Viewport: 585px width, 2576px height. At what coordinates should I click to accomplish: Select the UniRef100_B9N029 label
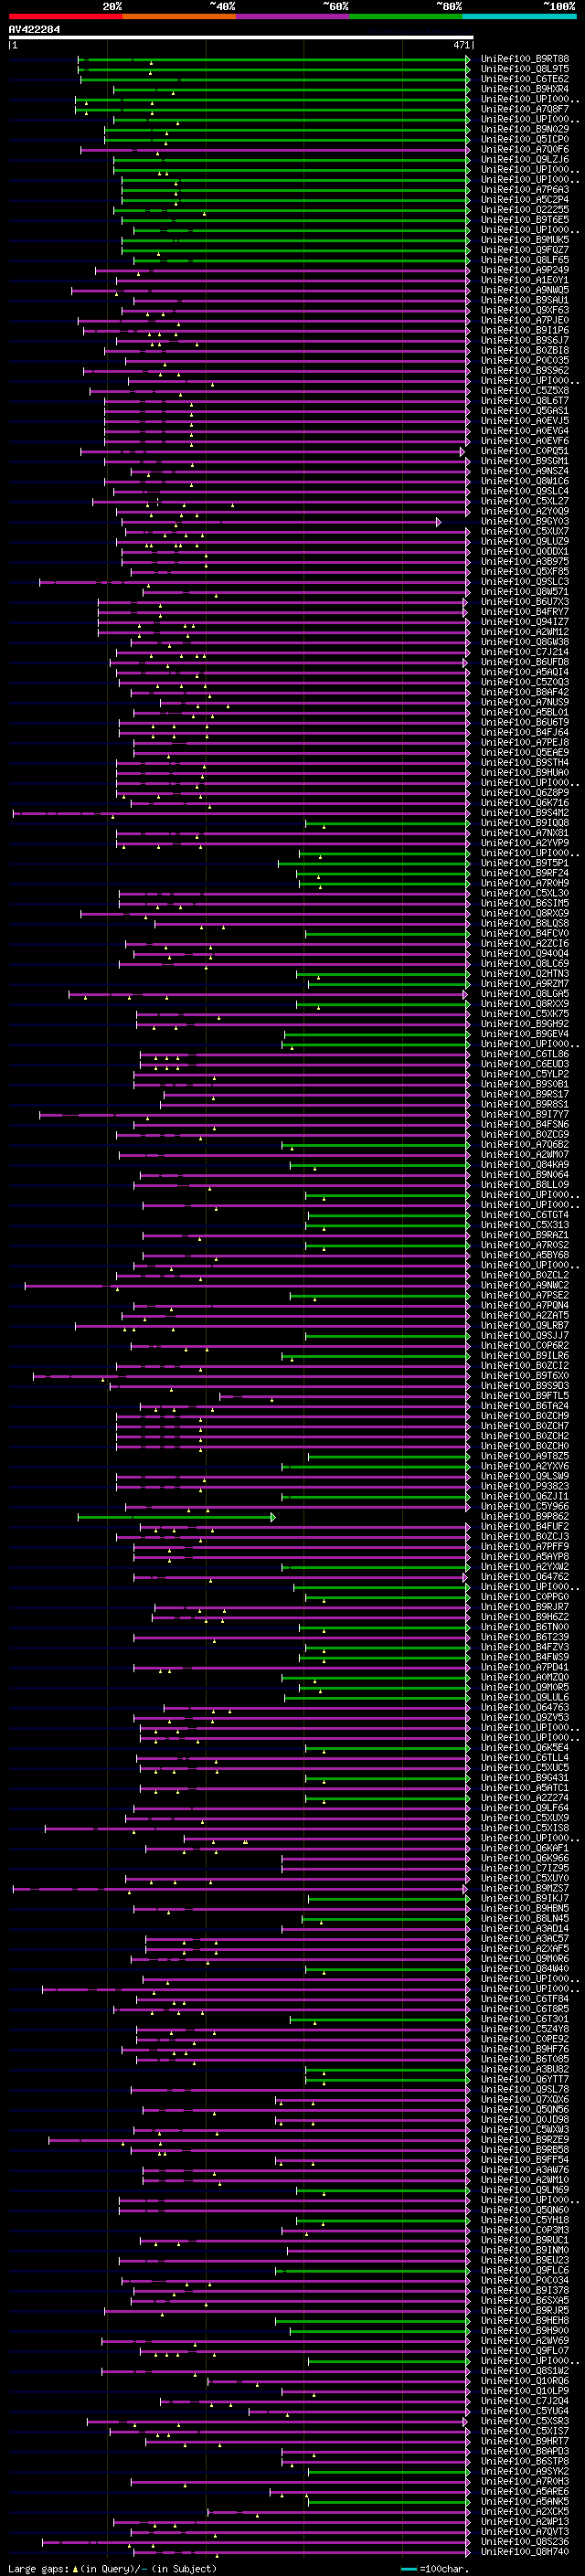click(524, 129)
